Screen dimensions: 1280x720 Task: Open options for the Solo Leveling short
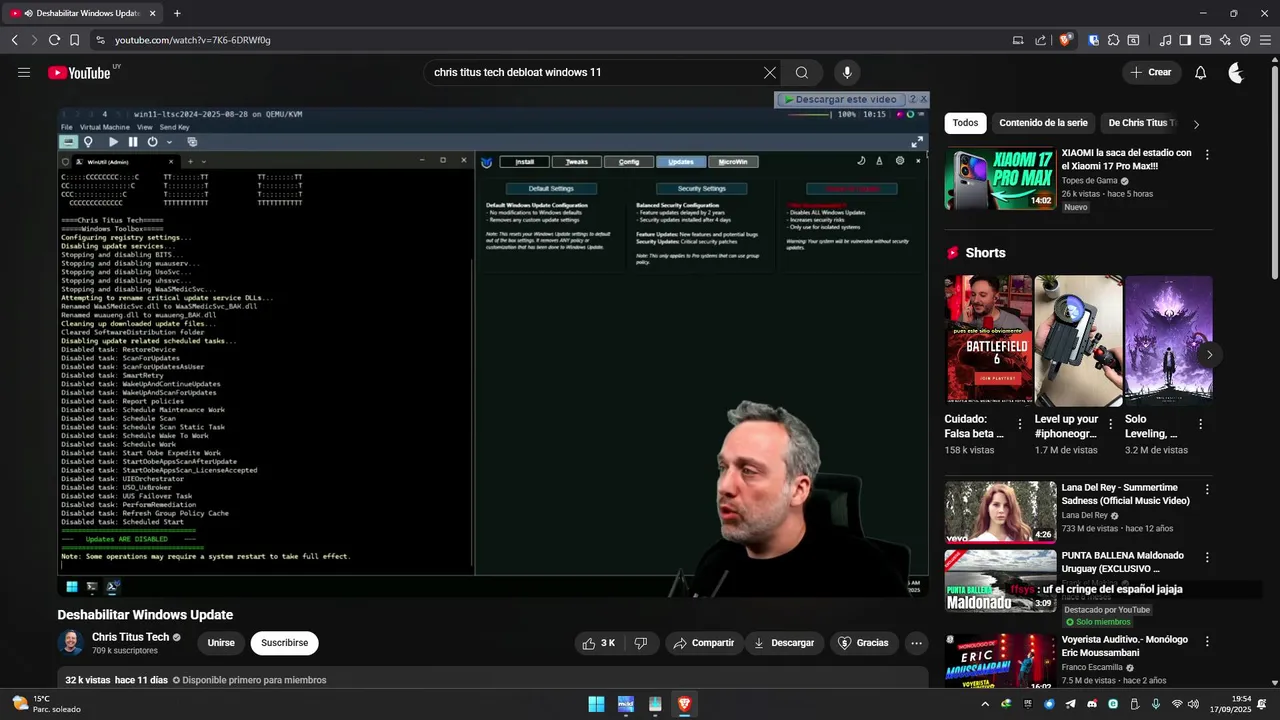[1200, 424]
